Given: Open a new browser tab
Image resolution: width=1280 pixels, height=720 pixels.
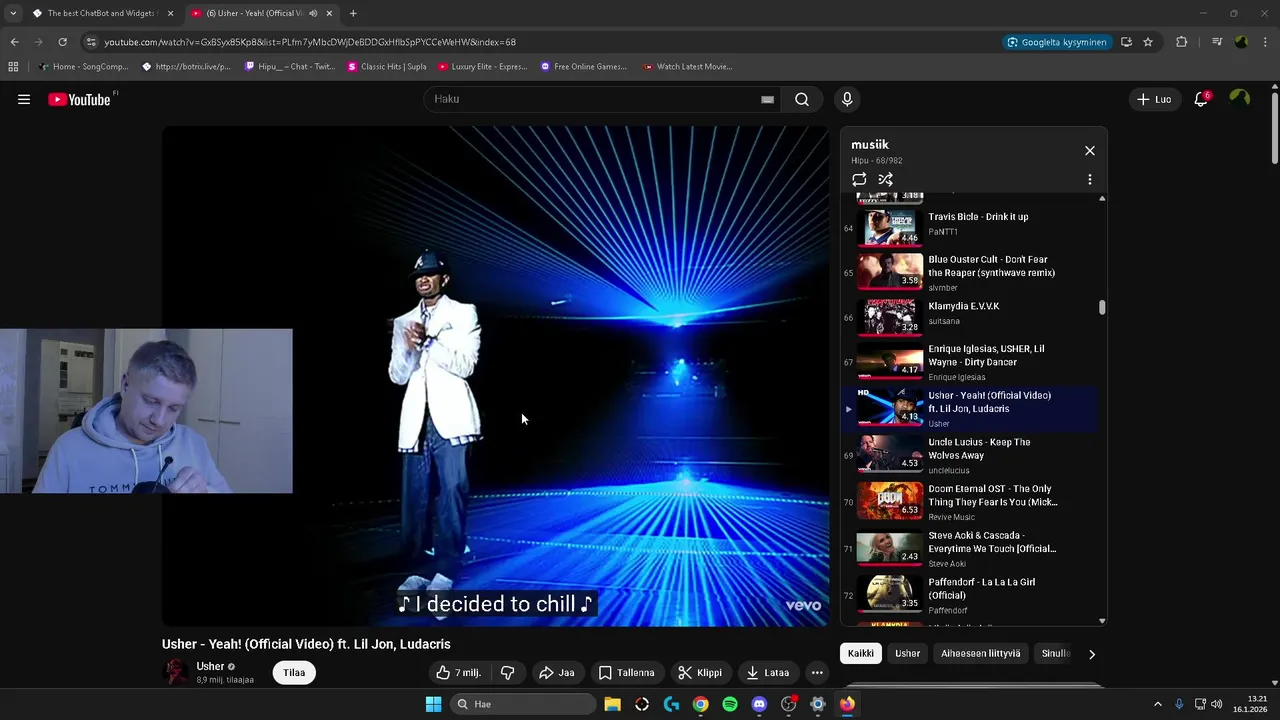Looking at the screenshot, I should [x=353, y=13].
